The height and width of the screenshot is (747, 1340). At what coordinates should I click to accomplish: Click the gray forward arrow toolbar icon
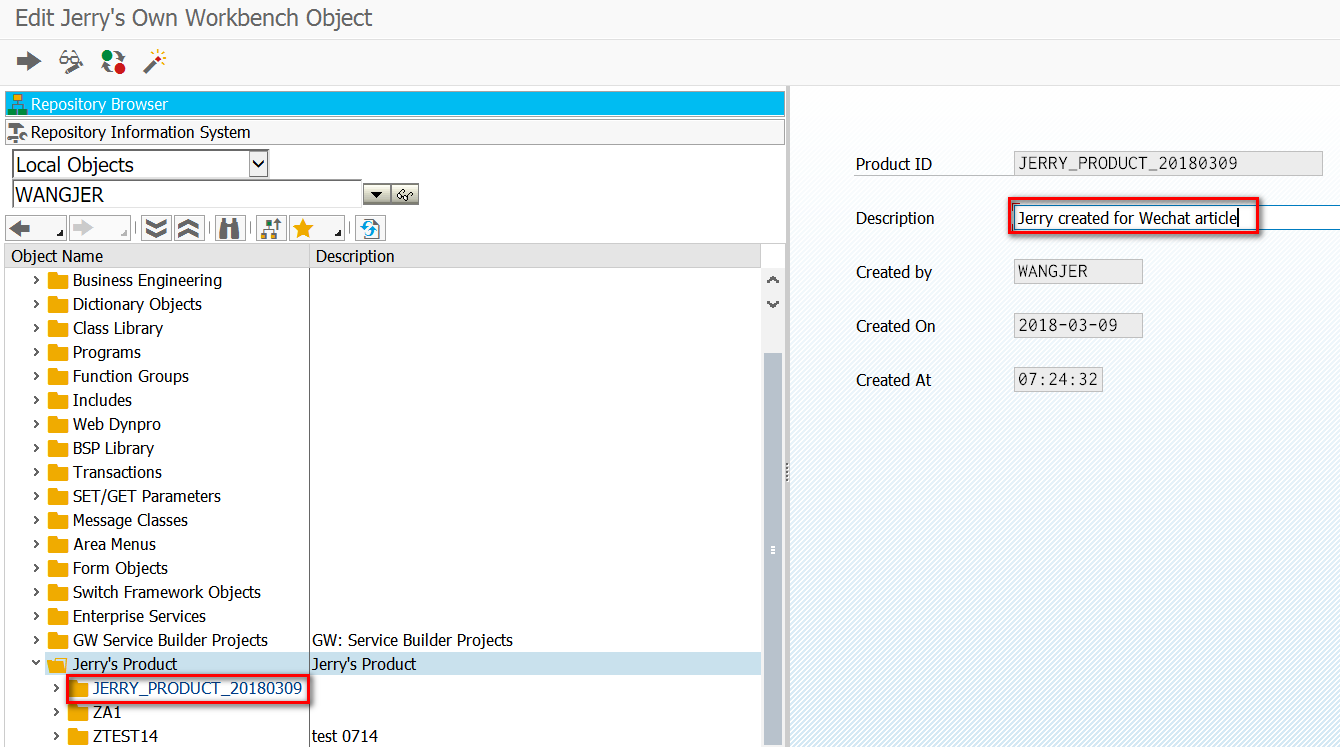pyautogui.click(x=29, y=62)
